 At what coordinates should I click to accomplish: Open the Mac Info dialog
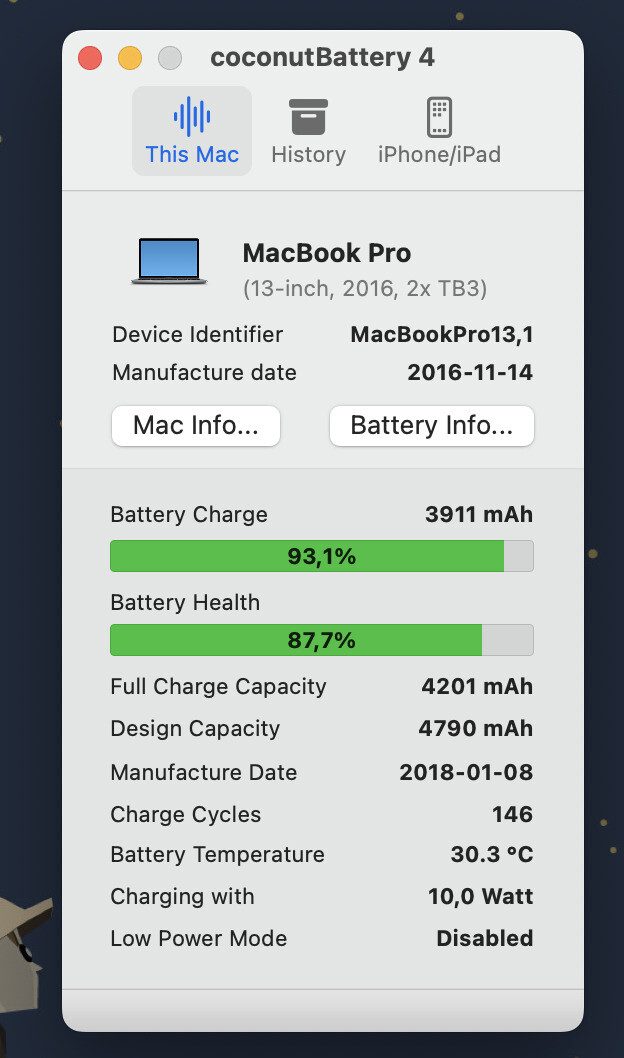click(196, 426)
